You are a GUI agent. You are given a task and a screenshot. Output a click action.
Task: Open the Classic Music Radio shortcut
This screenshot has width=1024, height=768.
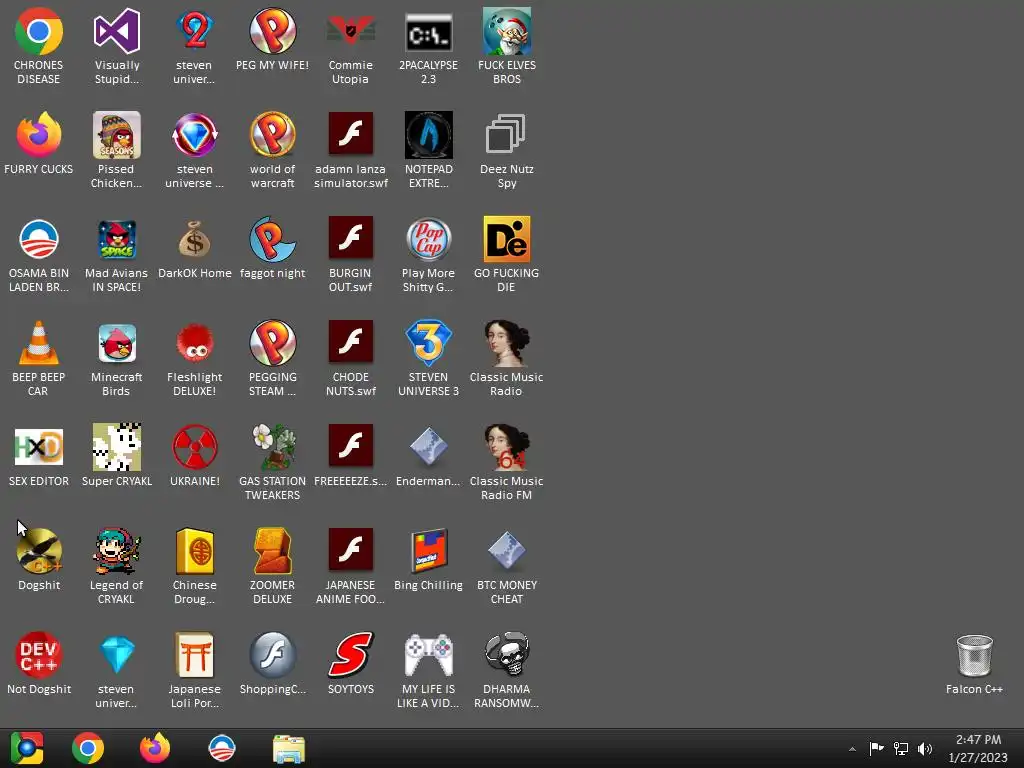pos(507,357)
